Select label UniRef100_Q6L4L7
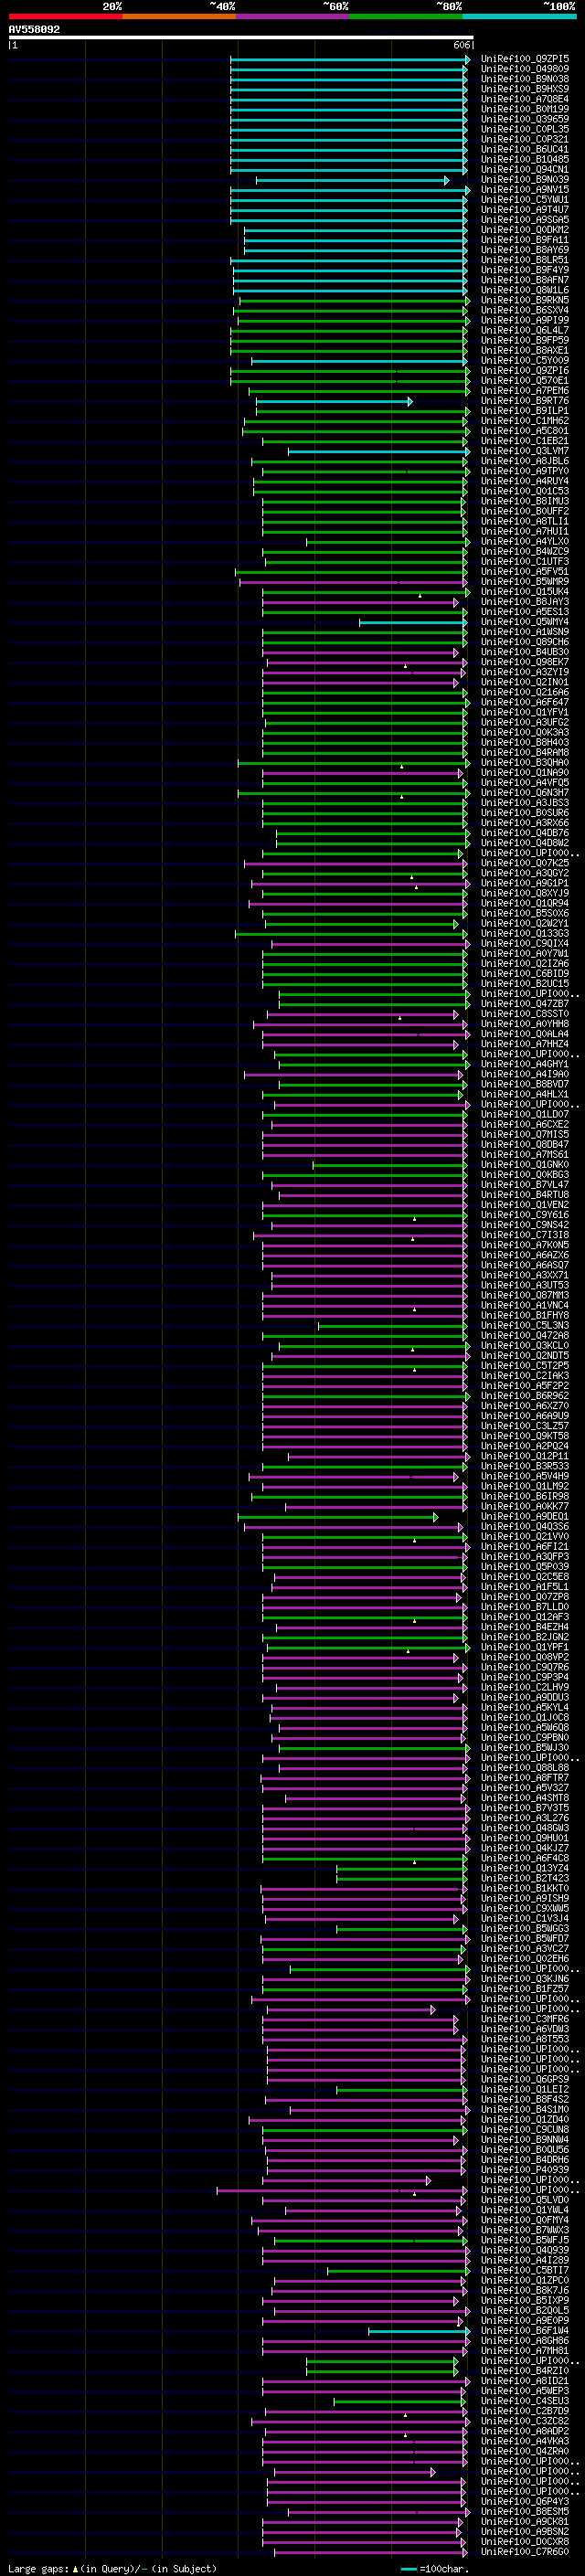Image resolution: width=585 pixels, height=2576 pixels. tap(525, 330)
